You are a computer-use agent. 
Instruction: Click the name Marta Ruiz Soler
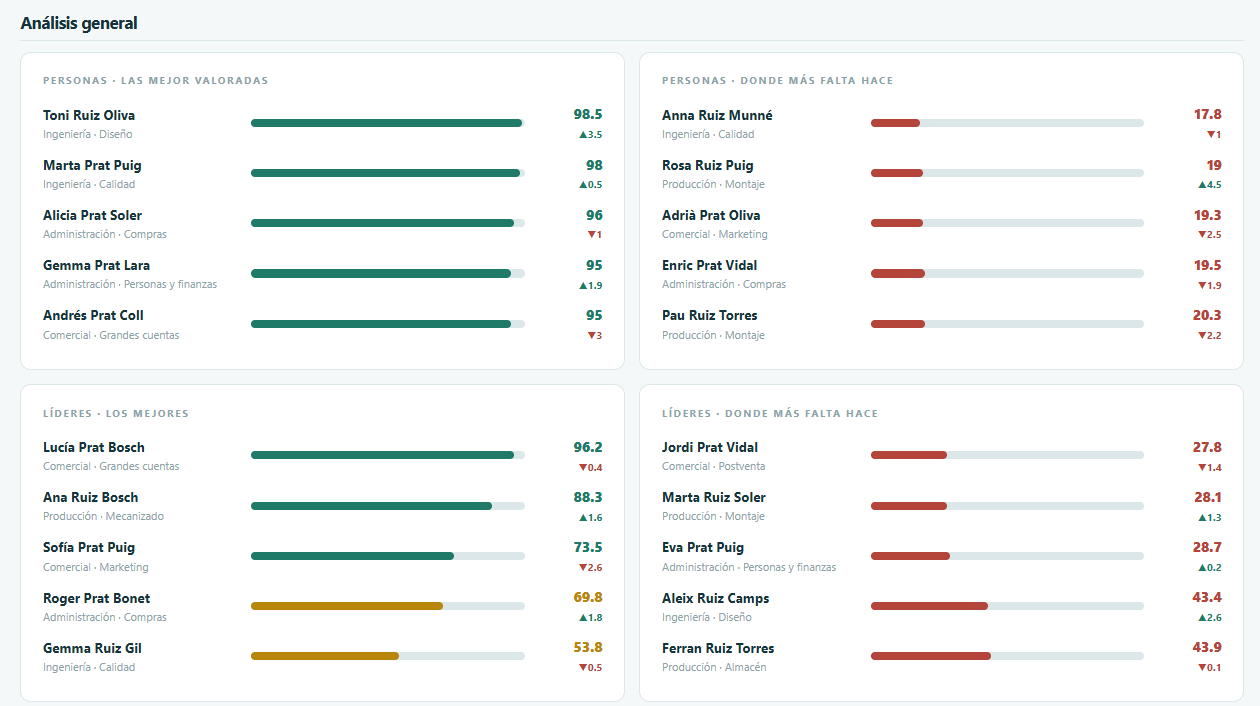pyautogui.click(x=714, y=497)
